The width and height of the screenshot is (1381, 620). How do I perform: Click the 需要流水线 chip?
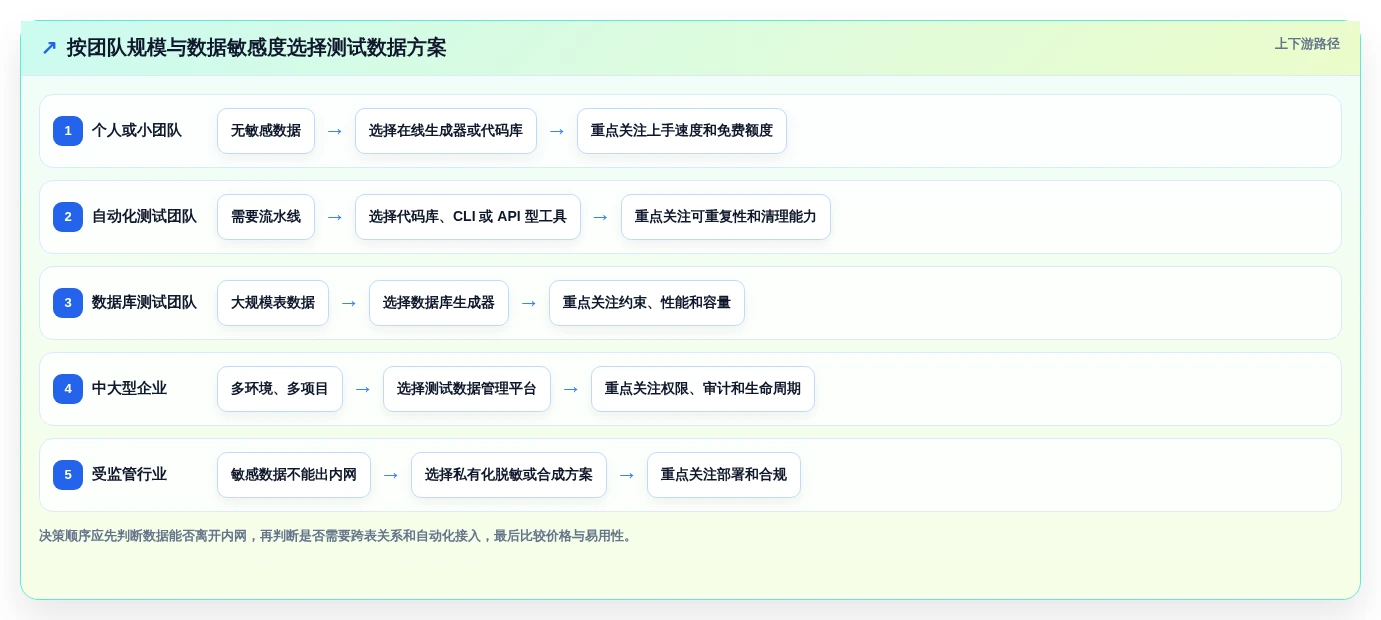pyautogui.click(x=266, y=217)
